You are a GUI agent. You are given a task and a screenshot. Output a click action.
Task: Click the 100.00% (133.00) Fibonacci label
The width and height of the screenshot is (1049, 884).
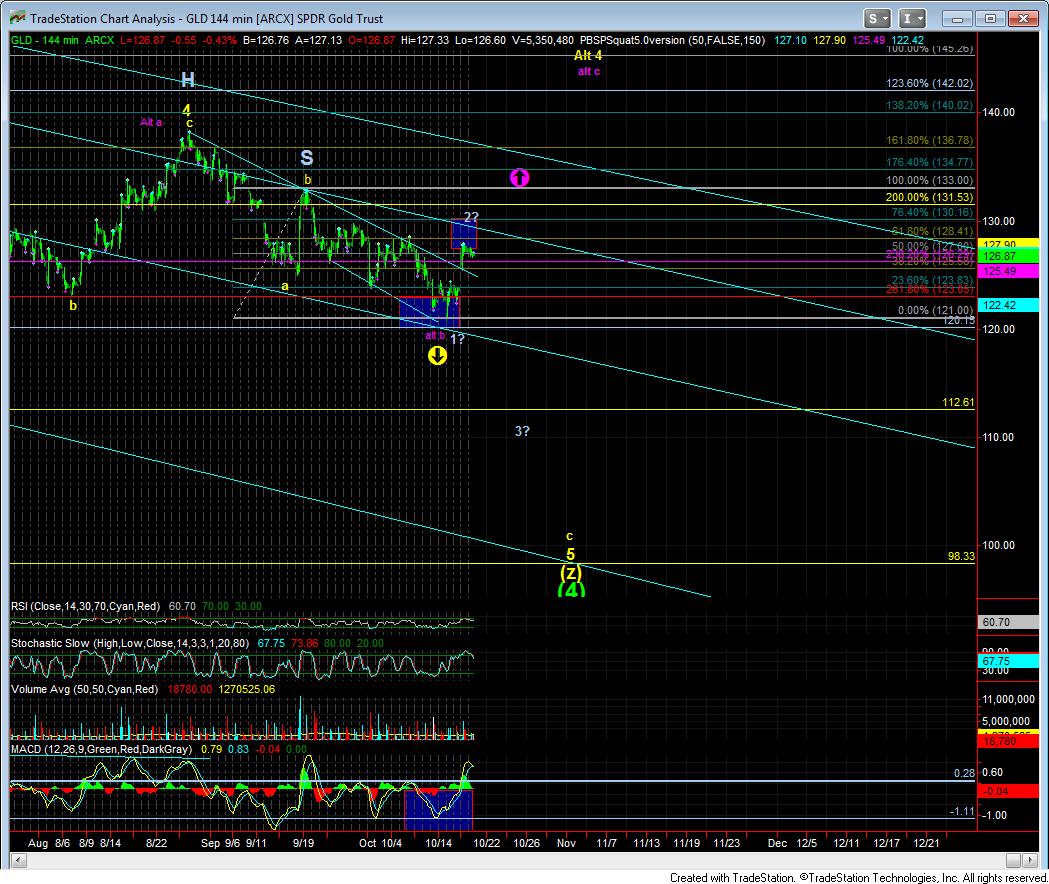click(x=930, y=181)
